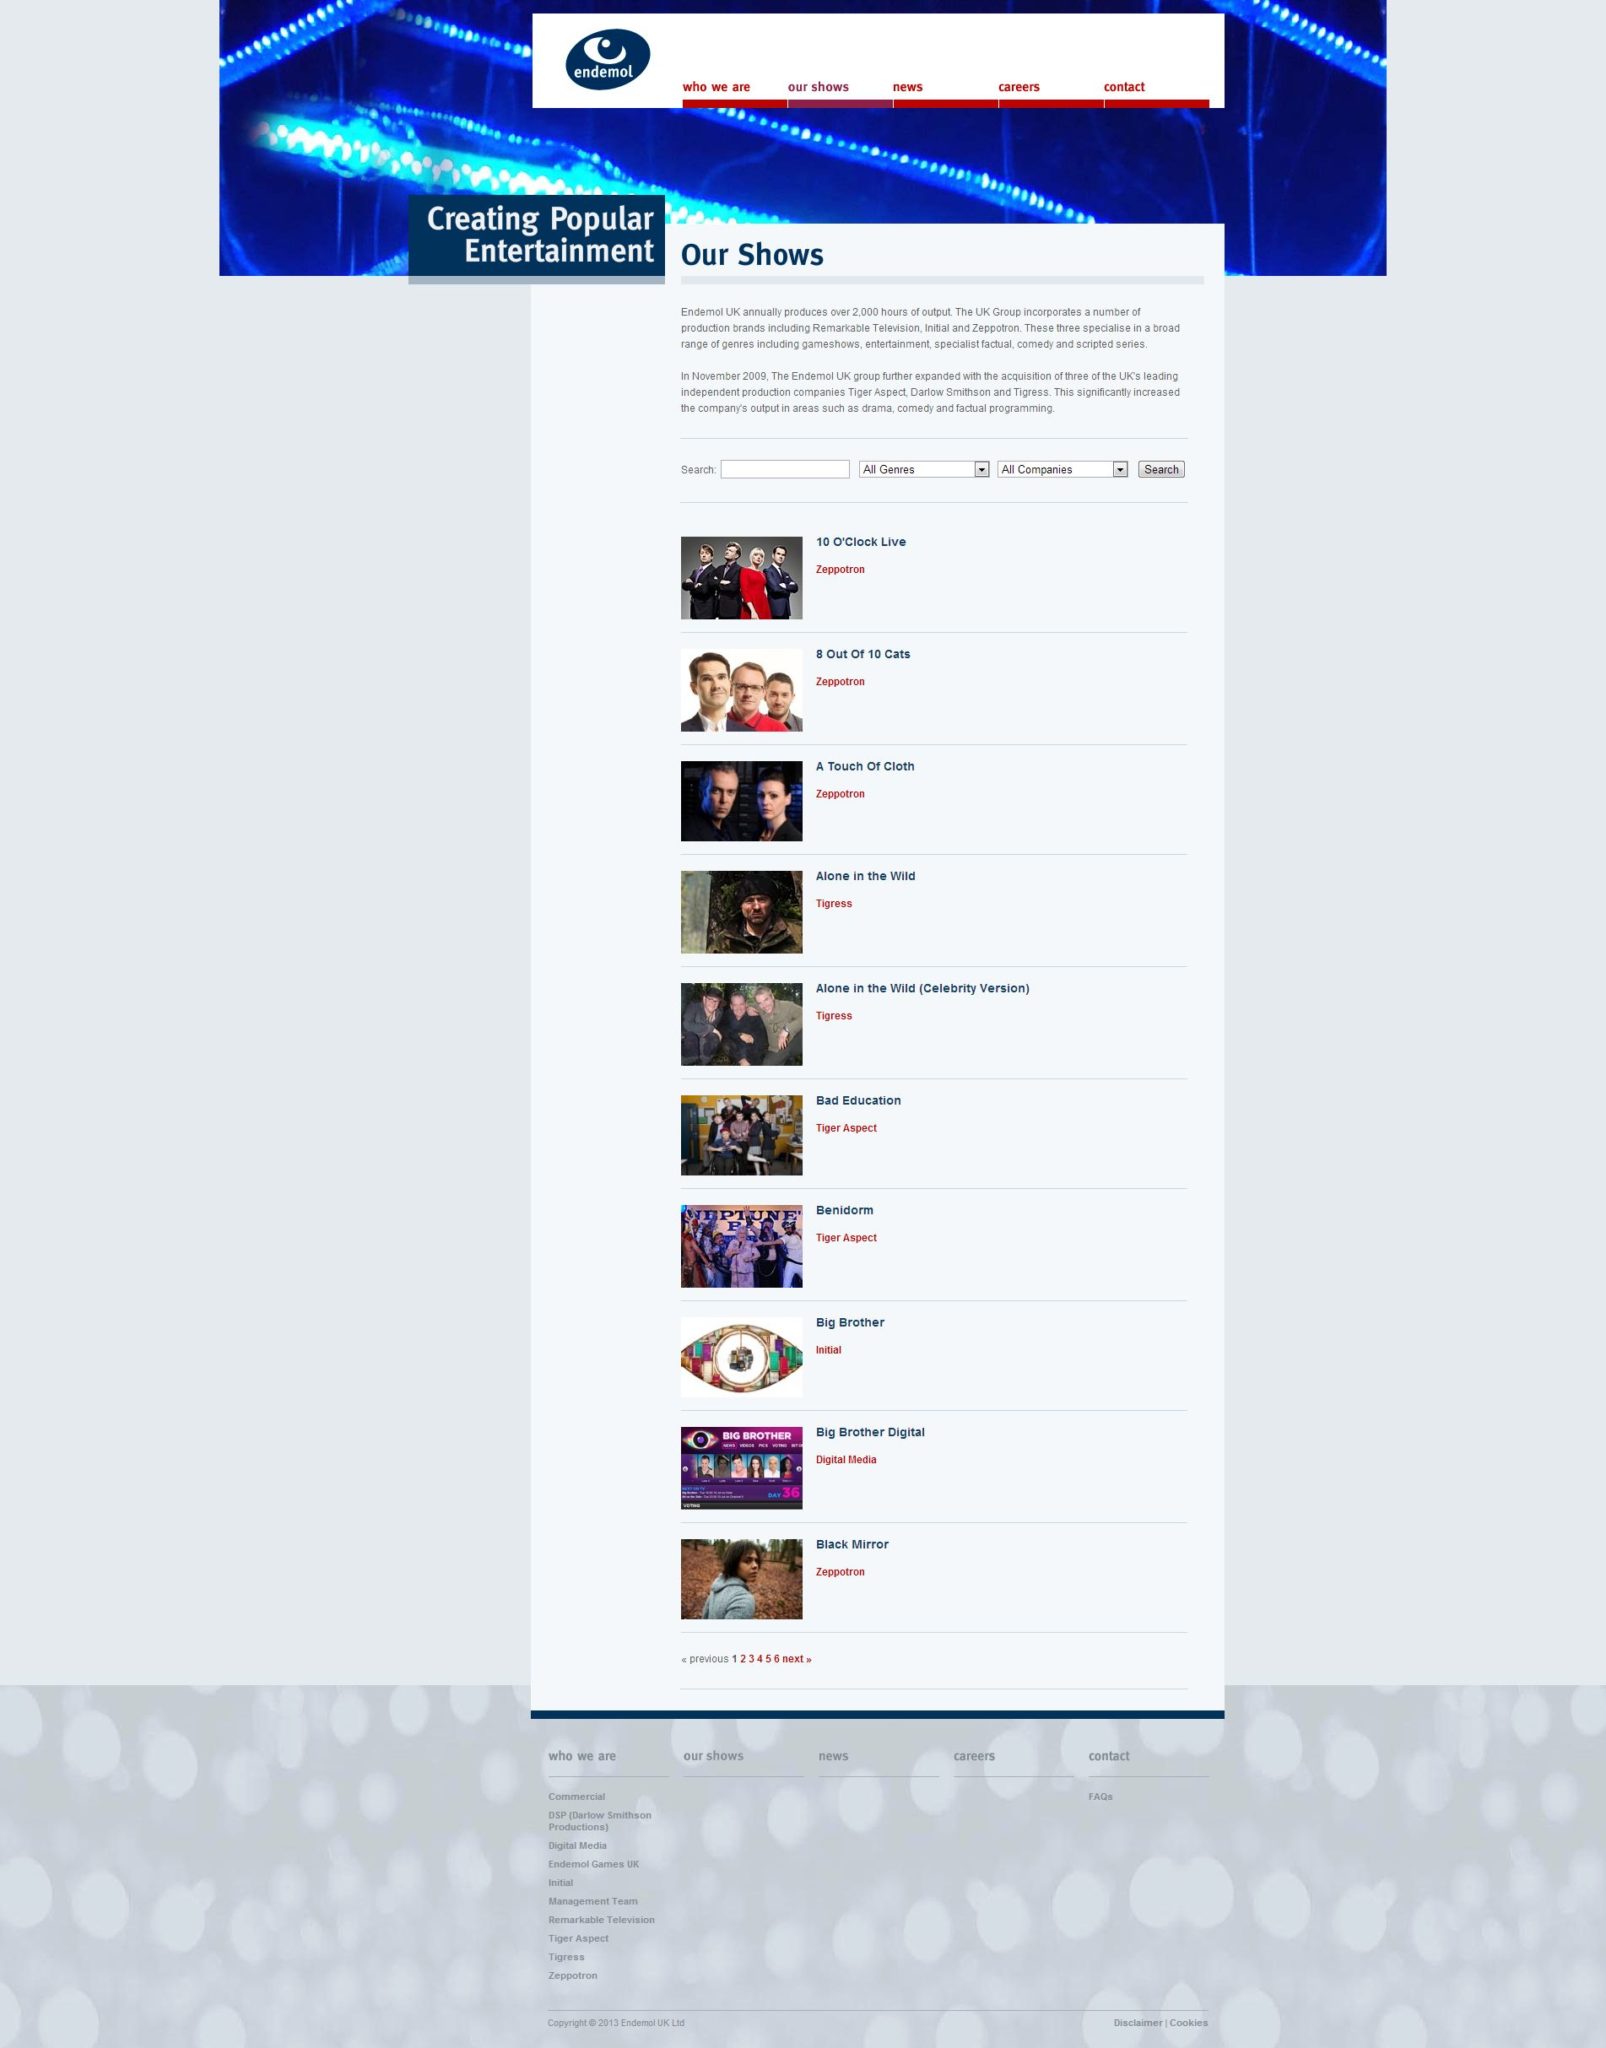Go to the next page of shows
The image size is (1606, 2048).
click(x=796, y=1659)
